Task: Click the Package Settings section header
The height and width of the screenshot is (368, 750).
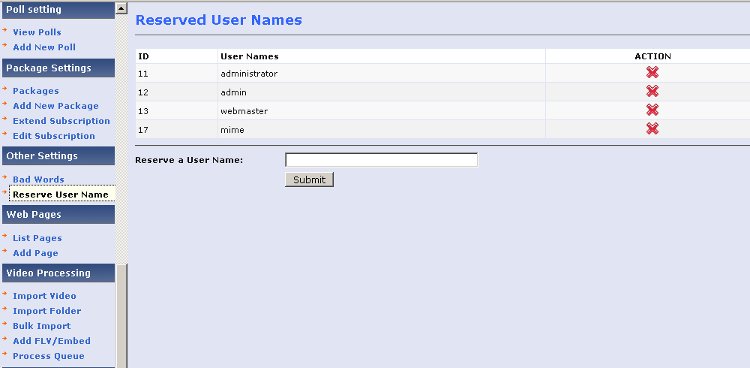Action: point(58,68)
